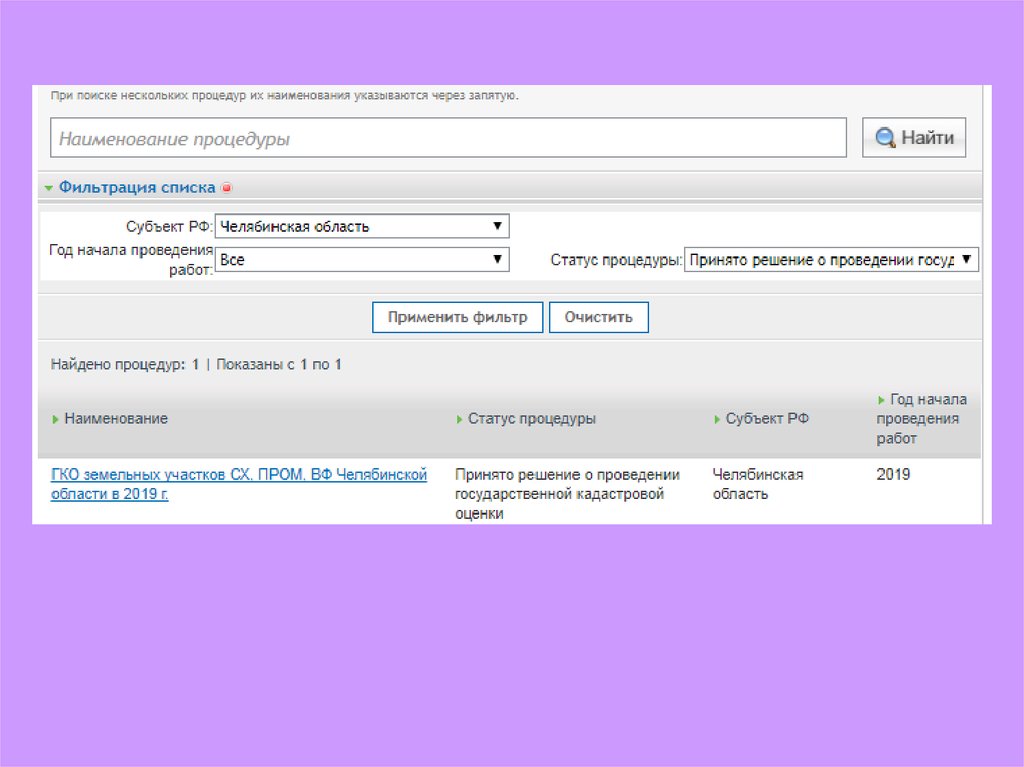Screen dimensions: 1024x767
Task: Click the 2019 year cell in results
Action: (893, 474)
